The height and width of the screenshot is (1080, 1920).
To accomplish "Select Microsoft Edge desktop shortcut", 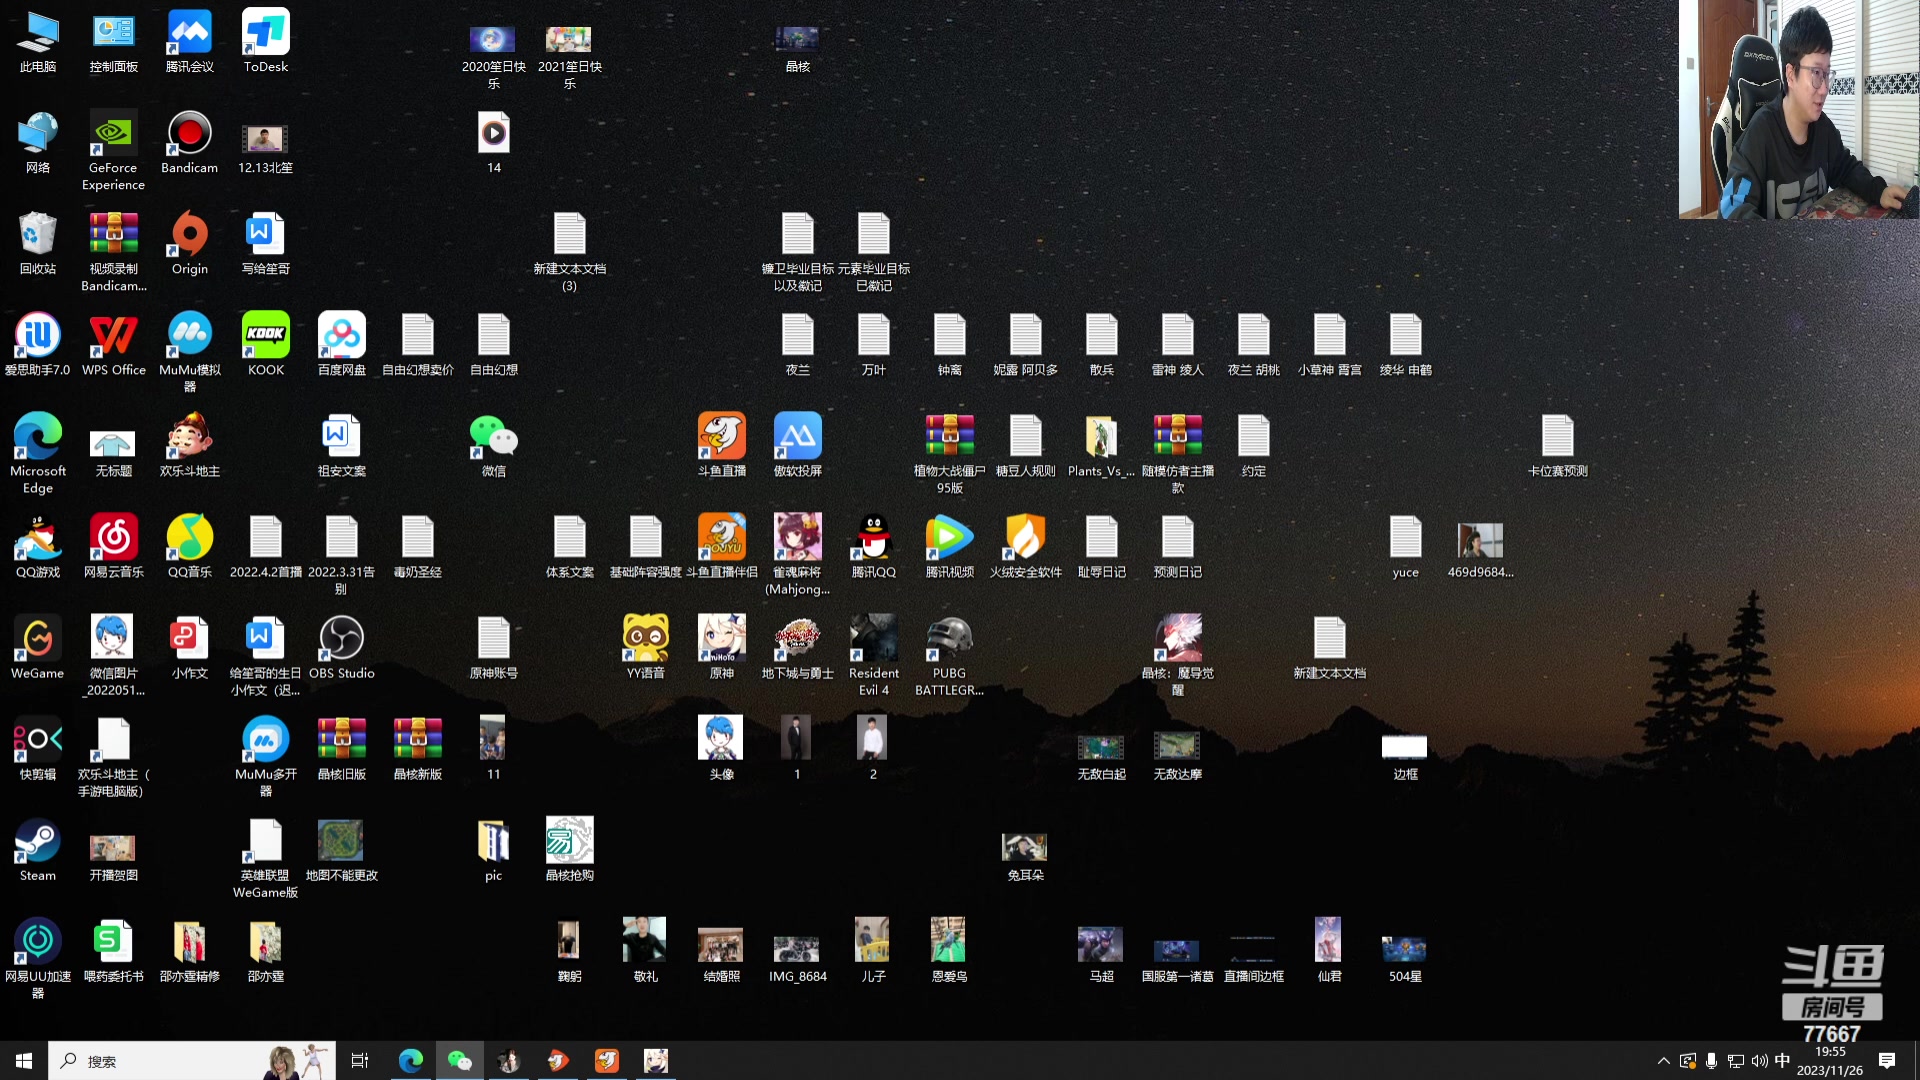I will 38,453.
